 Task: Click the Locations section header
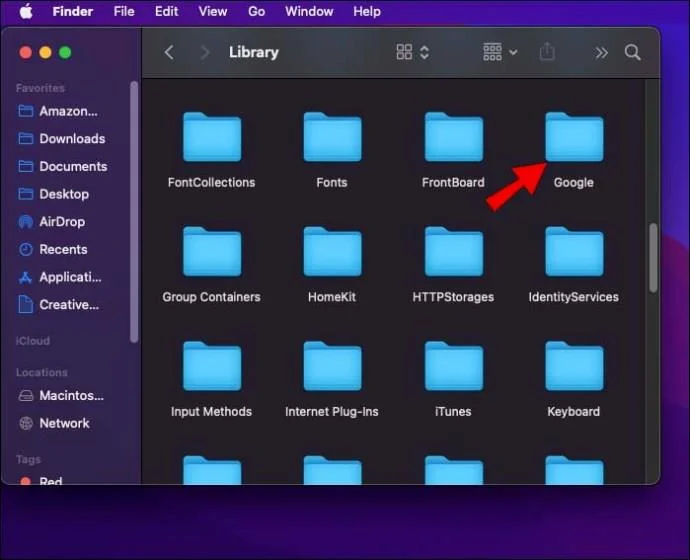[x=42, y=373]
